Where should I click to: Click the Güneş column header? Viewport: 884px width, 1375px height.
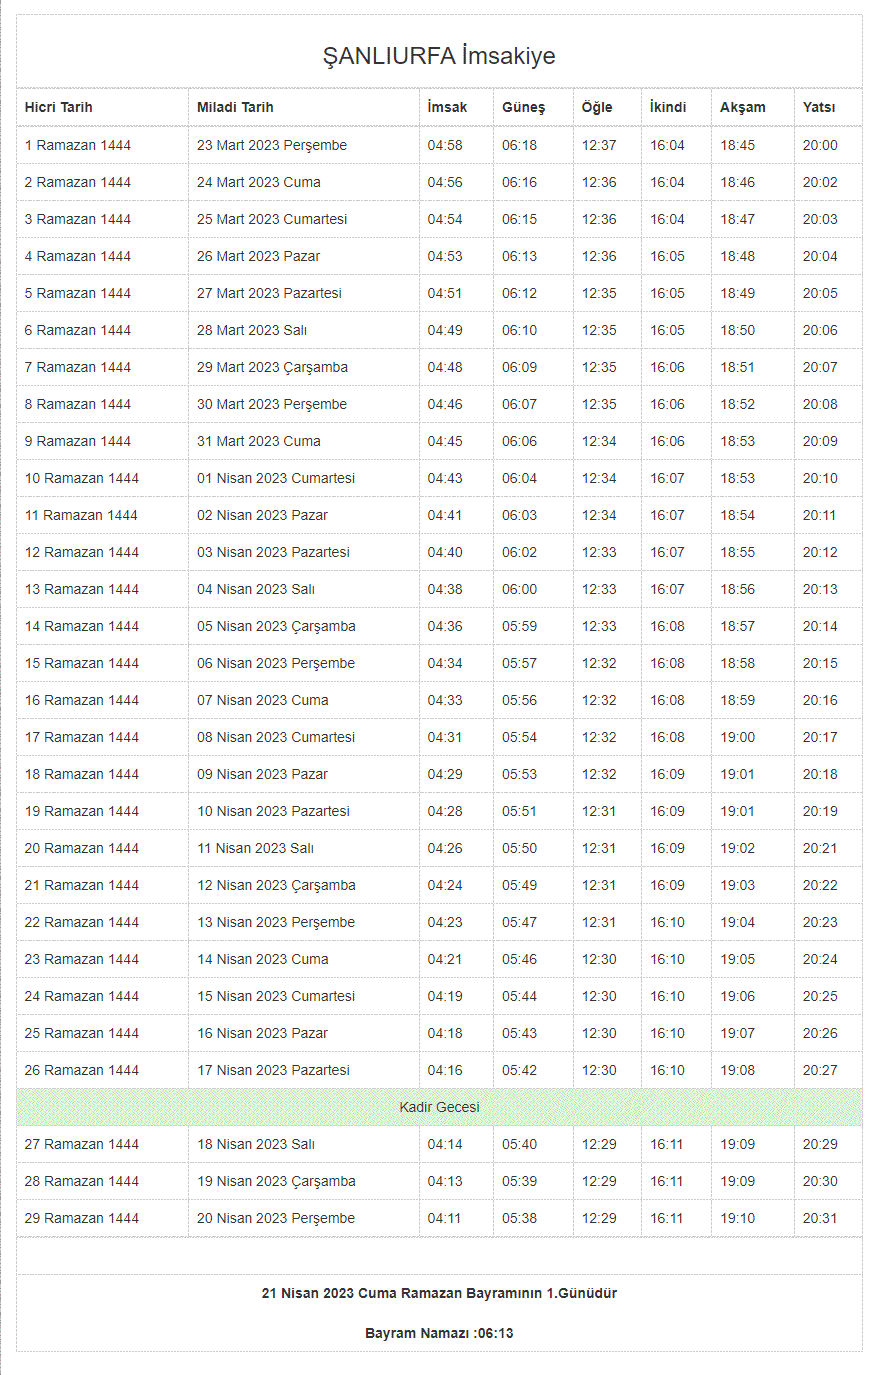pyautogui.click(x=523, y=107)
